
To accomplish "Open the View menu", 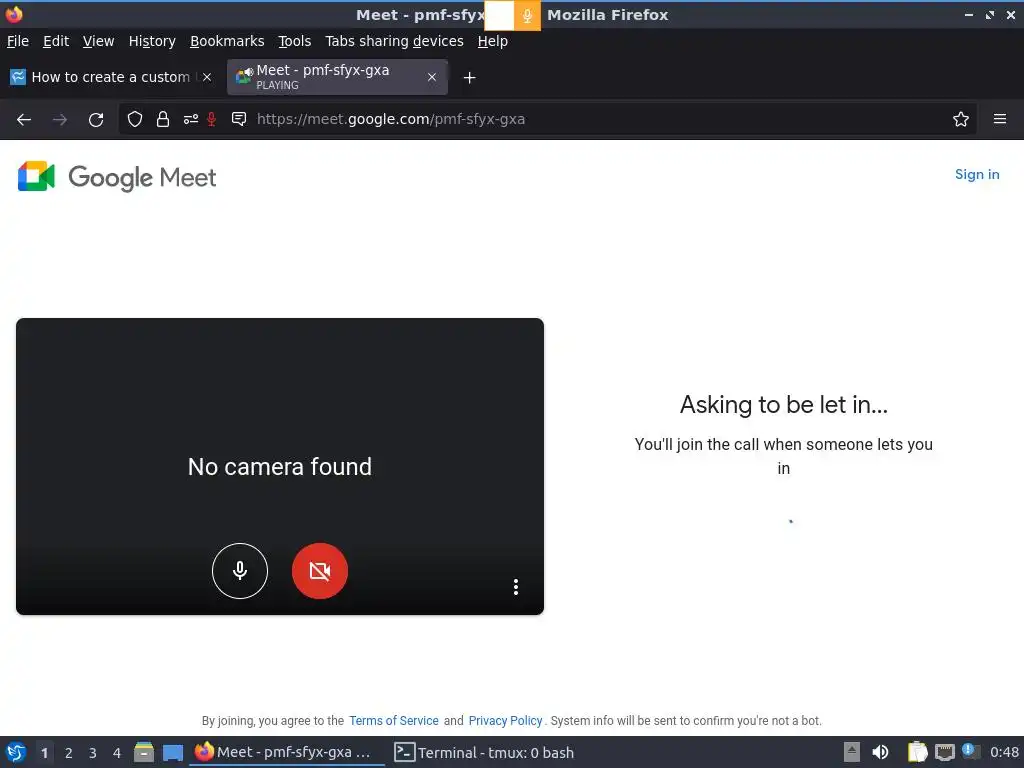I will pos(99,41).
